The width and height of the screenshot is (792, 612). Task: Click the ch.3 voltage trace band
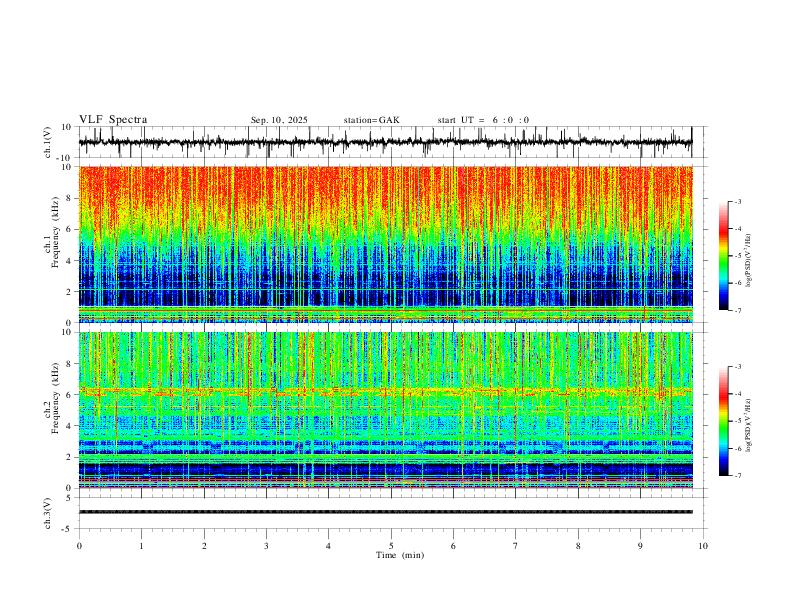pos(385,512)
